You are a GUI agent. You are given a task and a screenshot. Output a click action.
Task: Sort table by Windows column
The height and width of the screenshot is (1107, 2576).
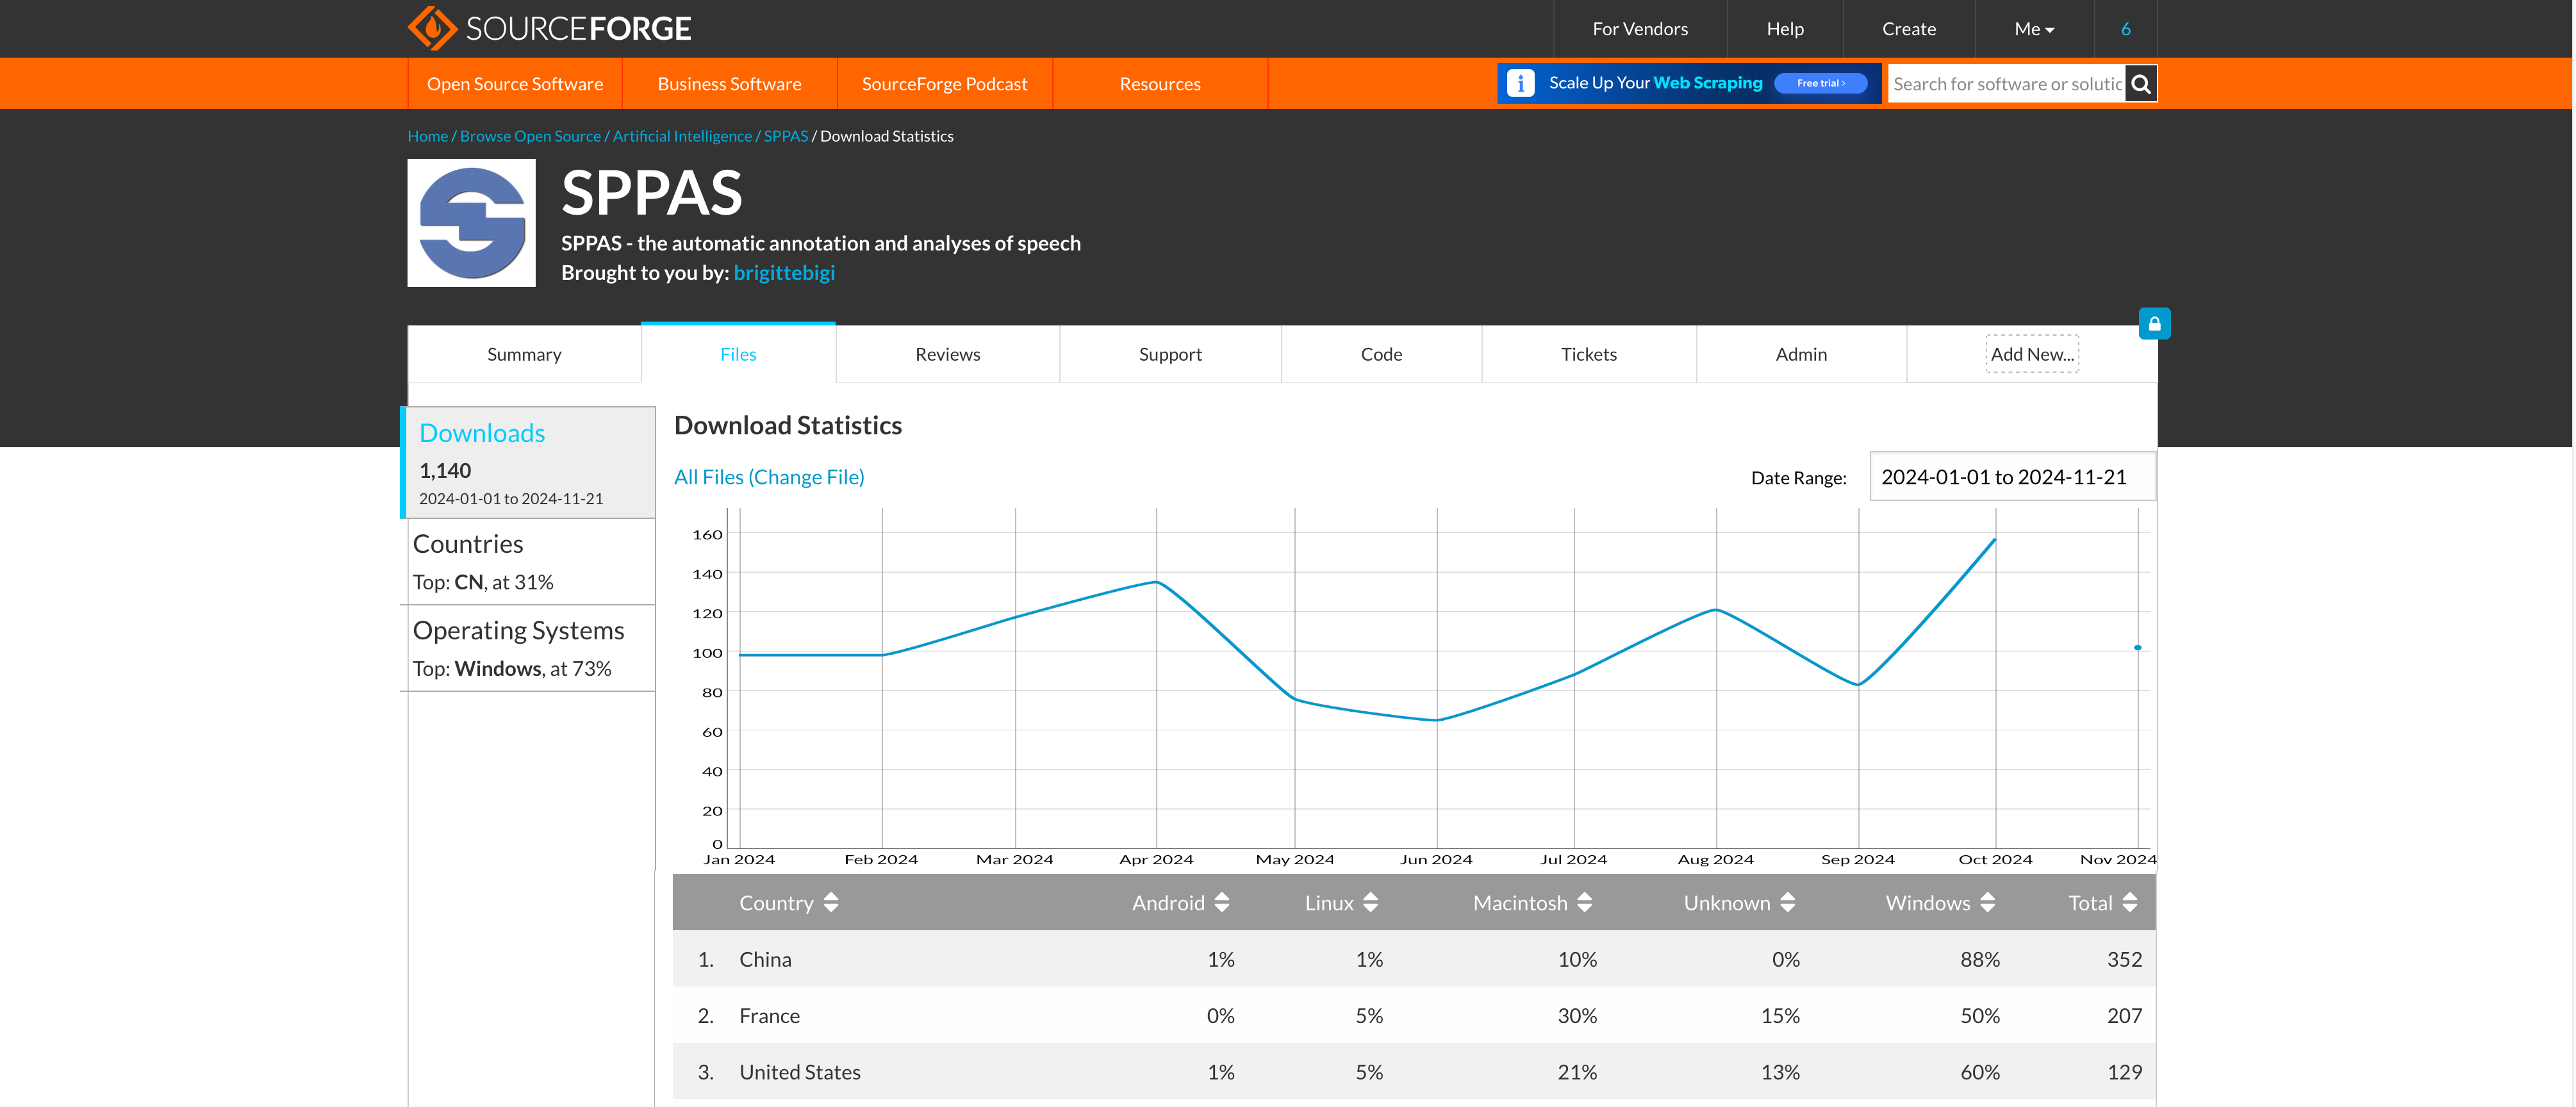(x=1941, y=903)
